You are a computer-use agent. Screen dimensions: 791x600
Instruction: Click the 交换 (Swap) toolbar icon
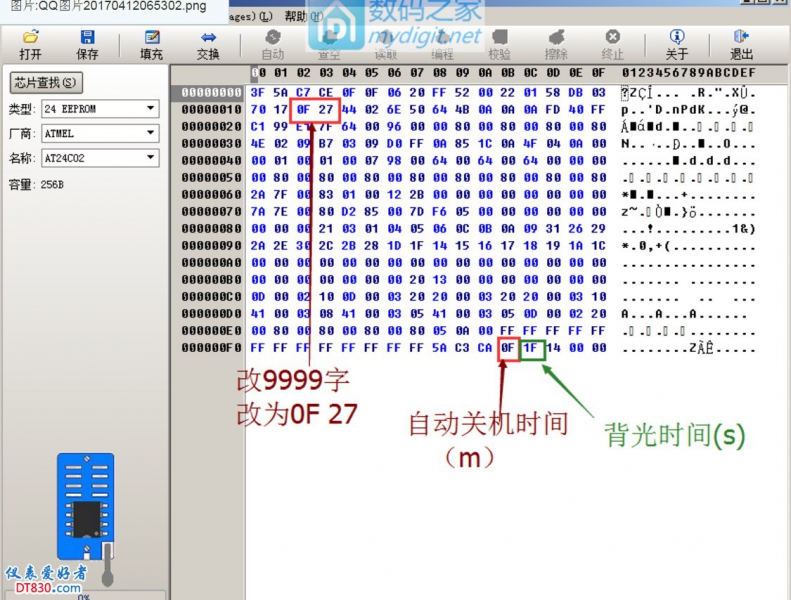click(x=208, y=45)
